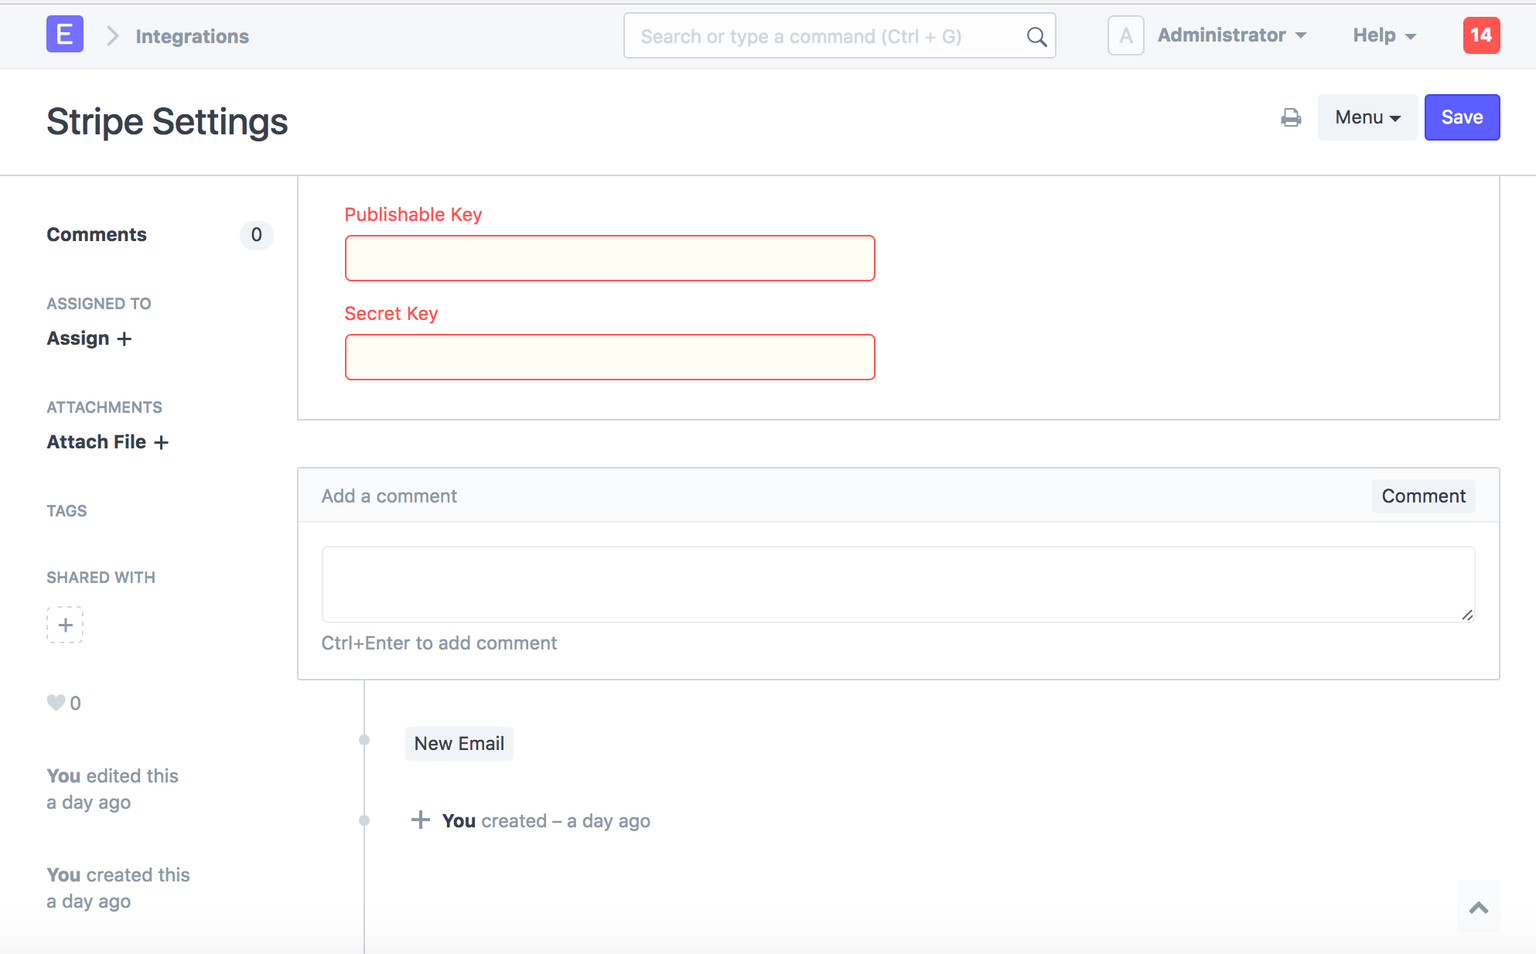Navigate to Integrations via the breadcrumb
The width and height of the screenshot is (1536, 954).
point(191,36)
